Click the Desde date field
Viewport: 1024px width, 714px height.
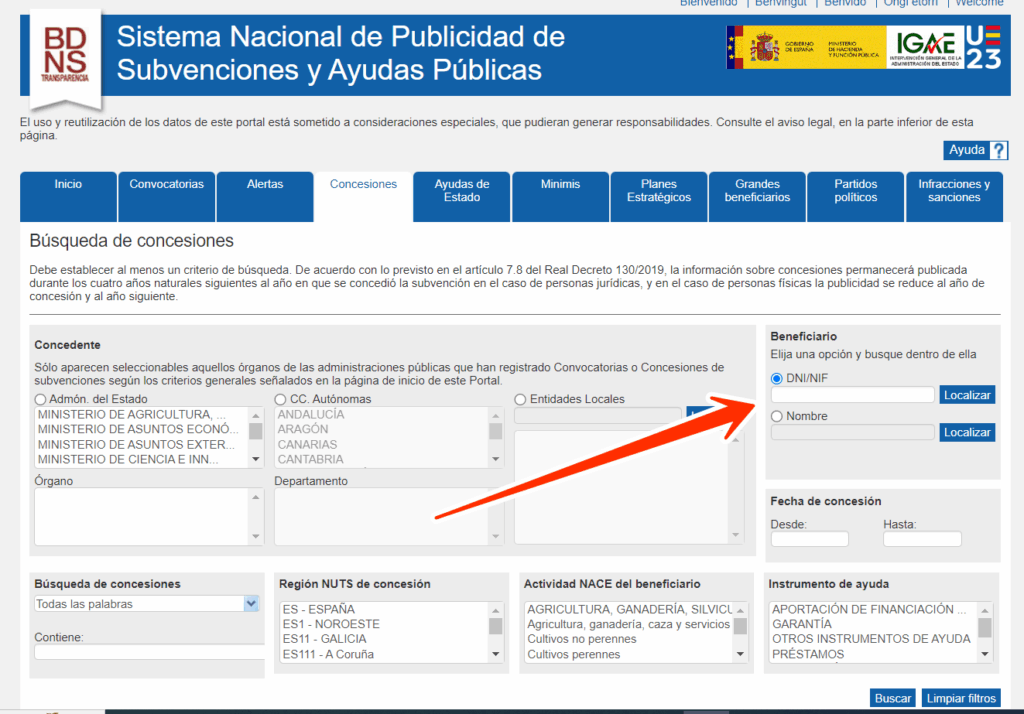click(x=810, y=539)
